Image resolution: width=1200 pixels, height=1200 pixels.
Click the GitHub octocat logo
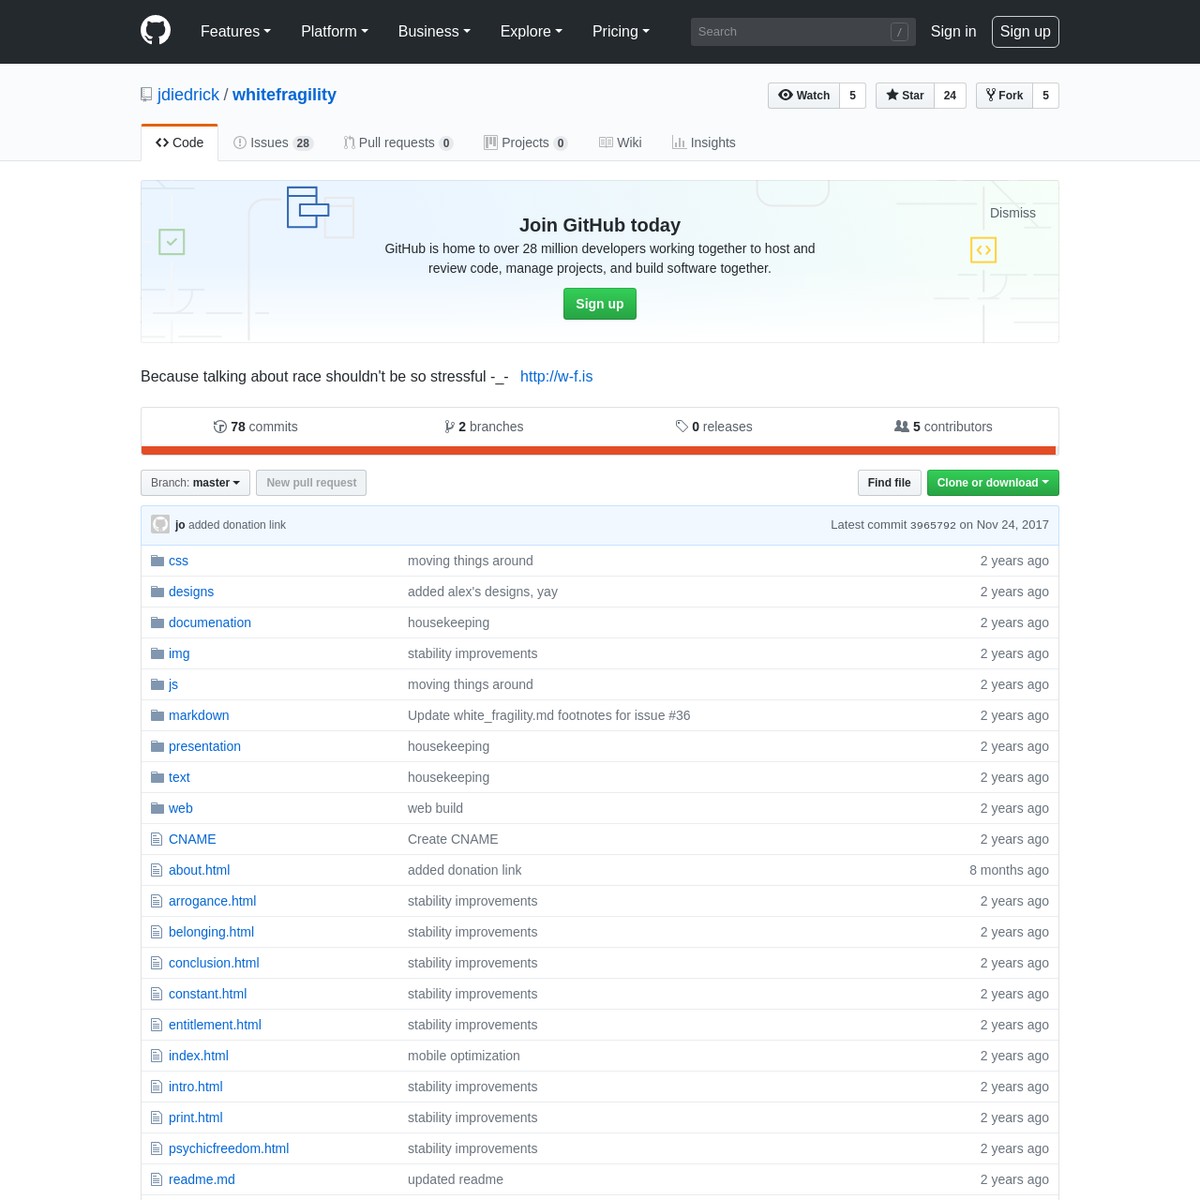click(156, 31)
